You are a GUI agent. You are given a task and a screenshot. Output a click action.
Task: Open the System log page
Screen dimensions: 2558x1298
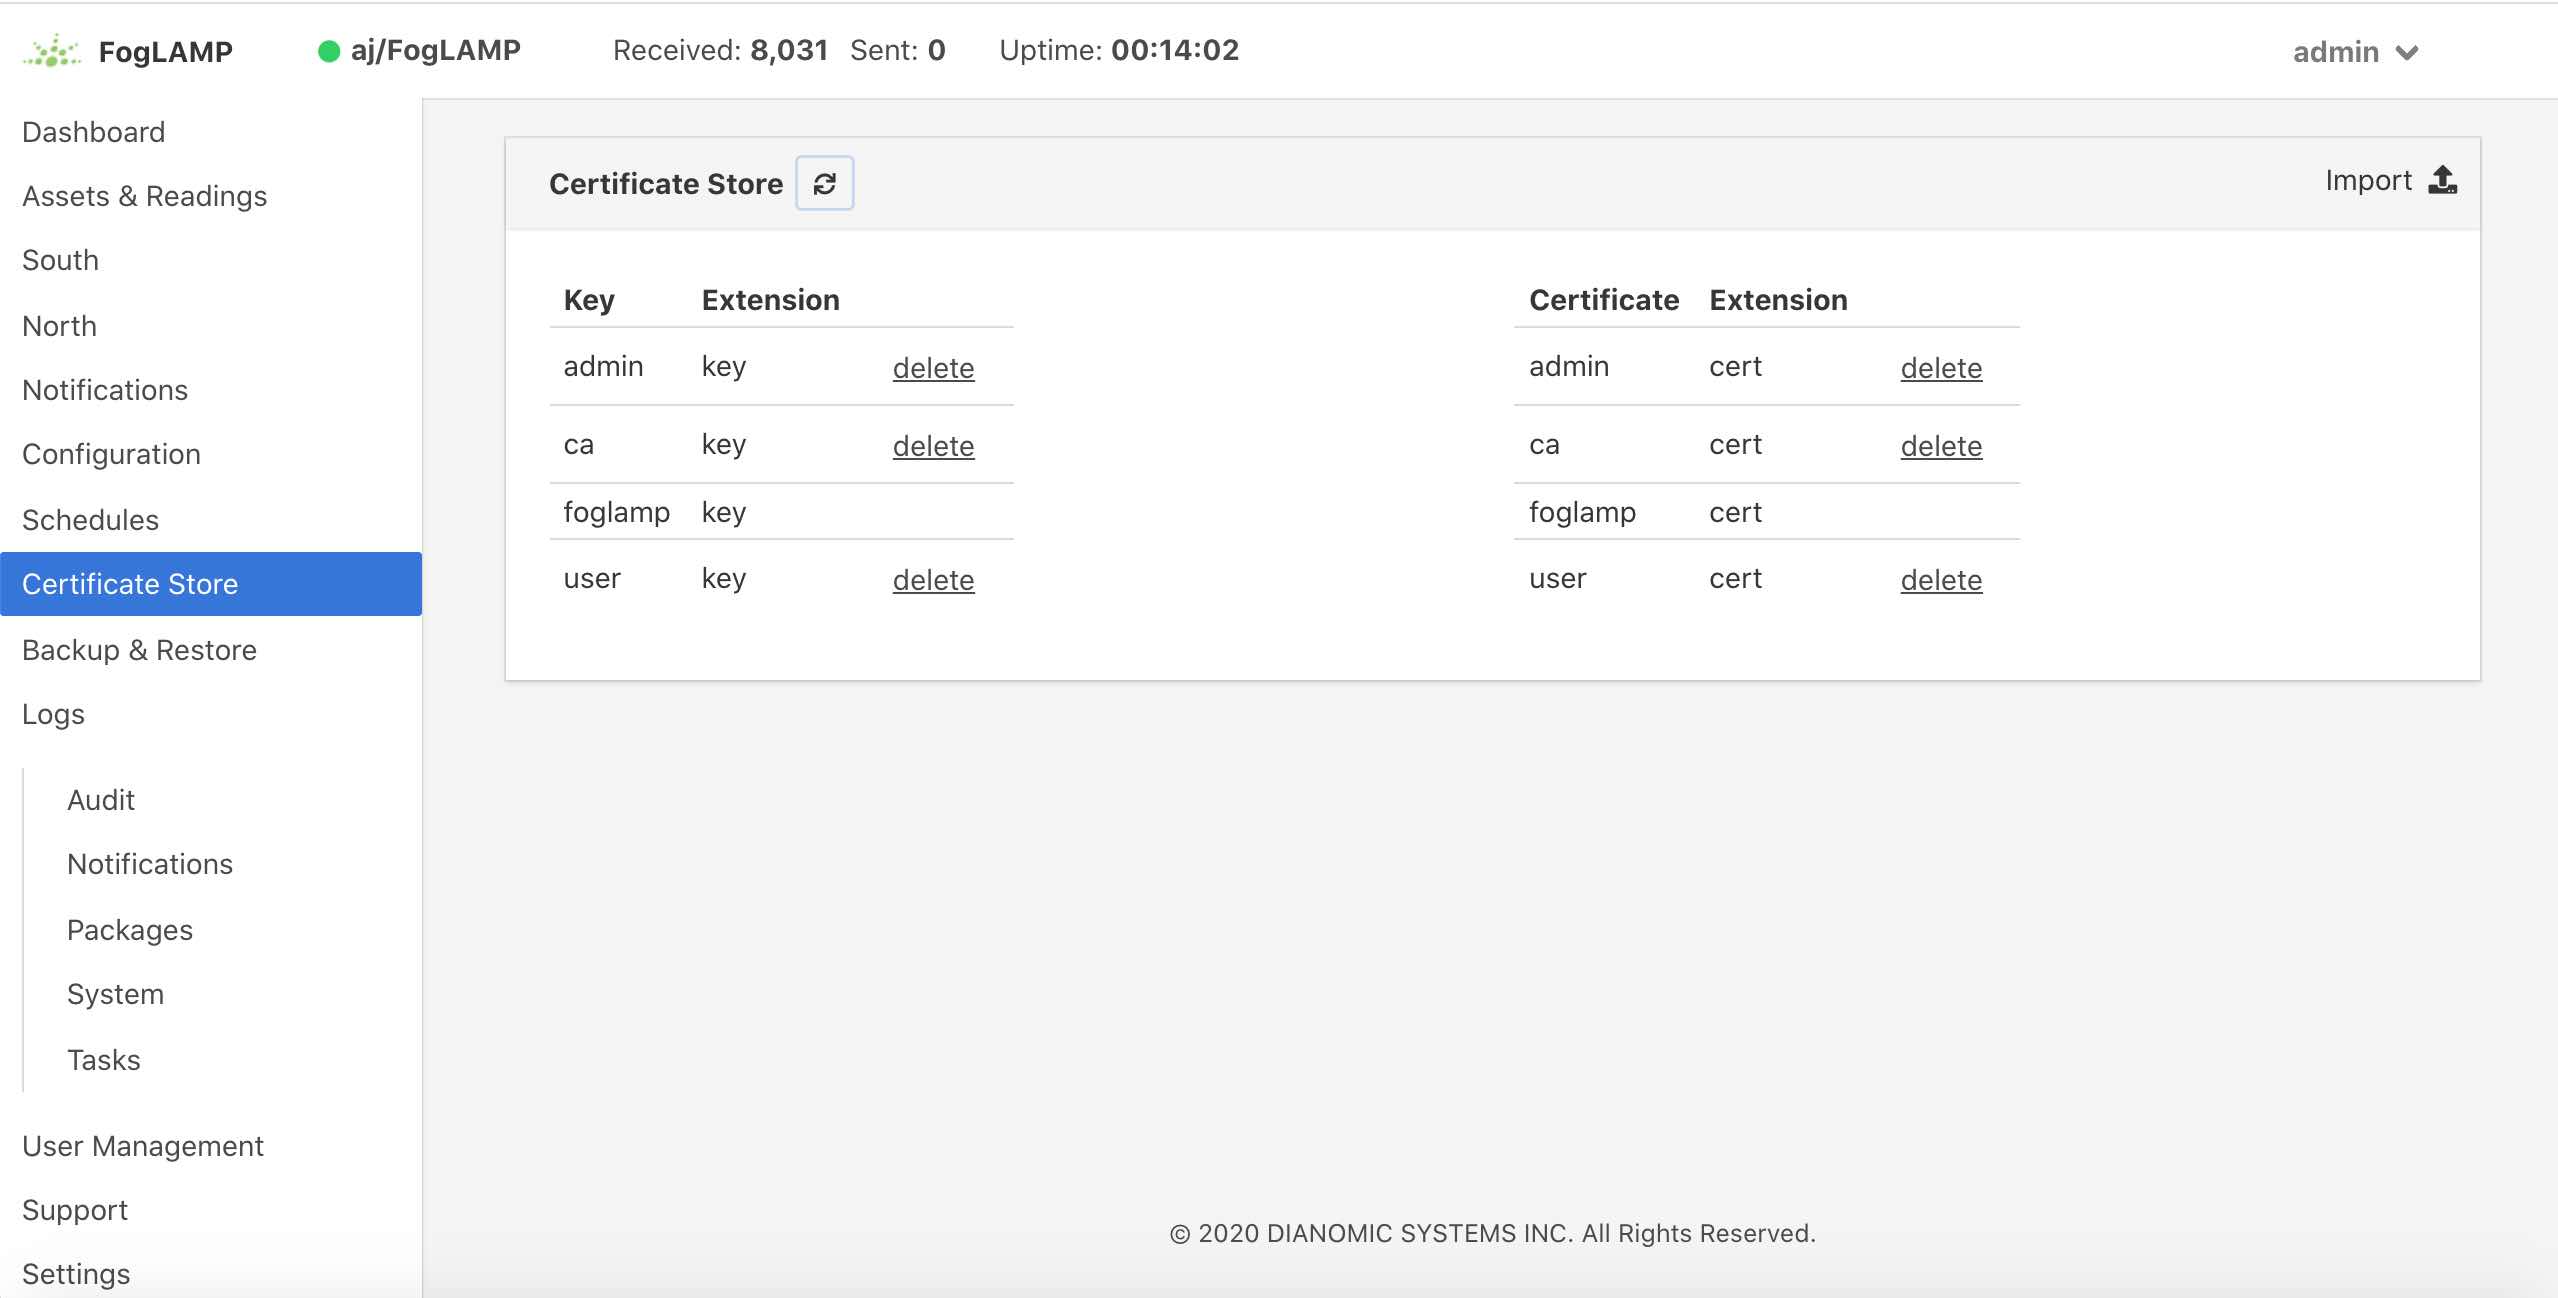pyautogui.click(x=115, y=993)
